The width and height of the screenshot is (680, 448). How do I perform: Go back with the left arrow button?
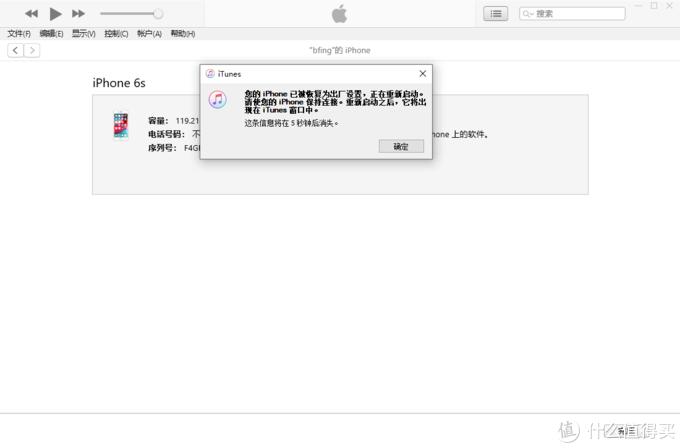(x=15, y=51)
